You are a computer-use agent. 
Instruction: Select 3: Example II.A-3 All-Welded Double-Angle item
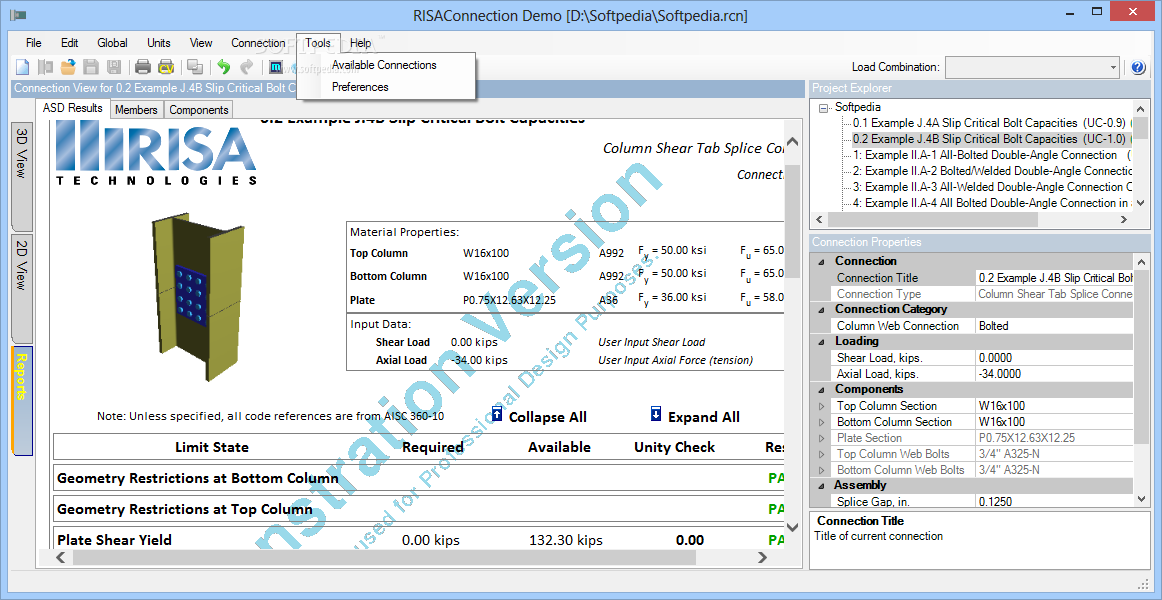[991, 187]
